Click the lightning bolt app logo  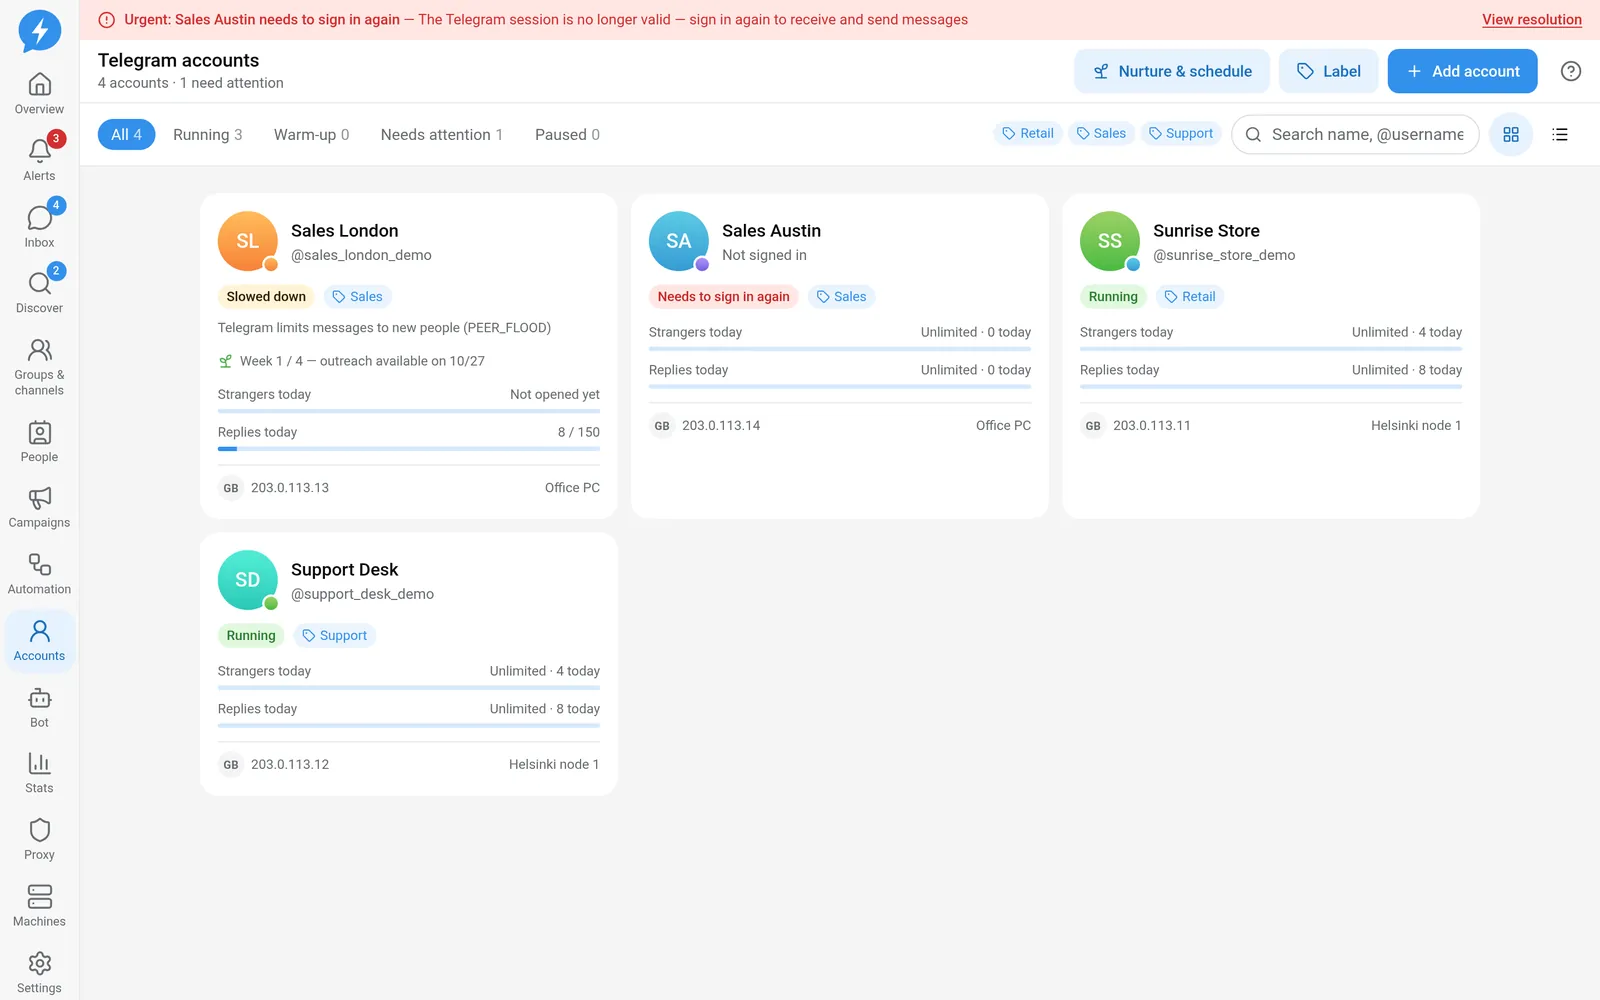point(40,31)
